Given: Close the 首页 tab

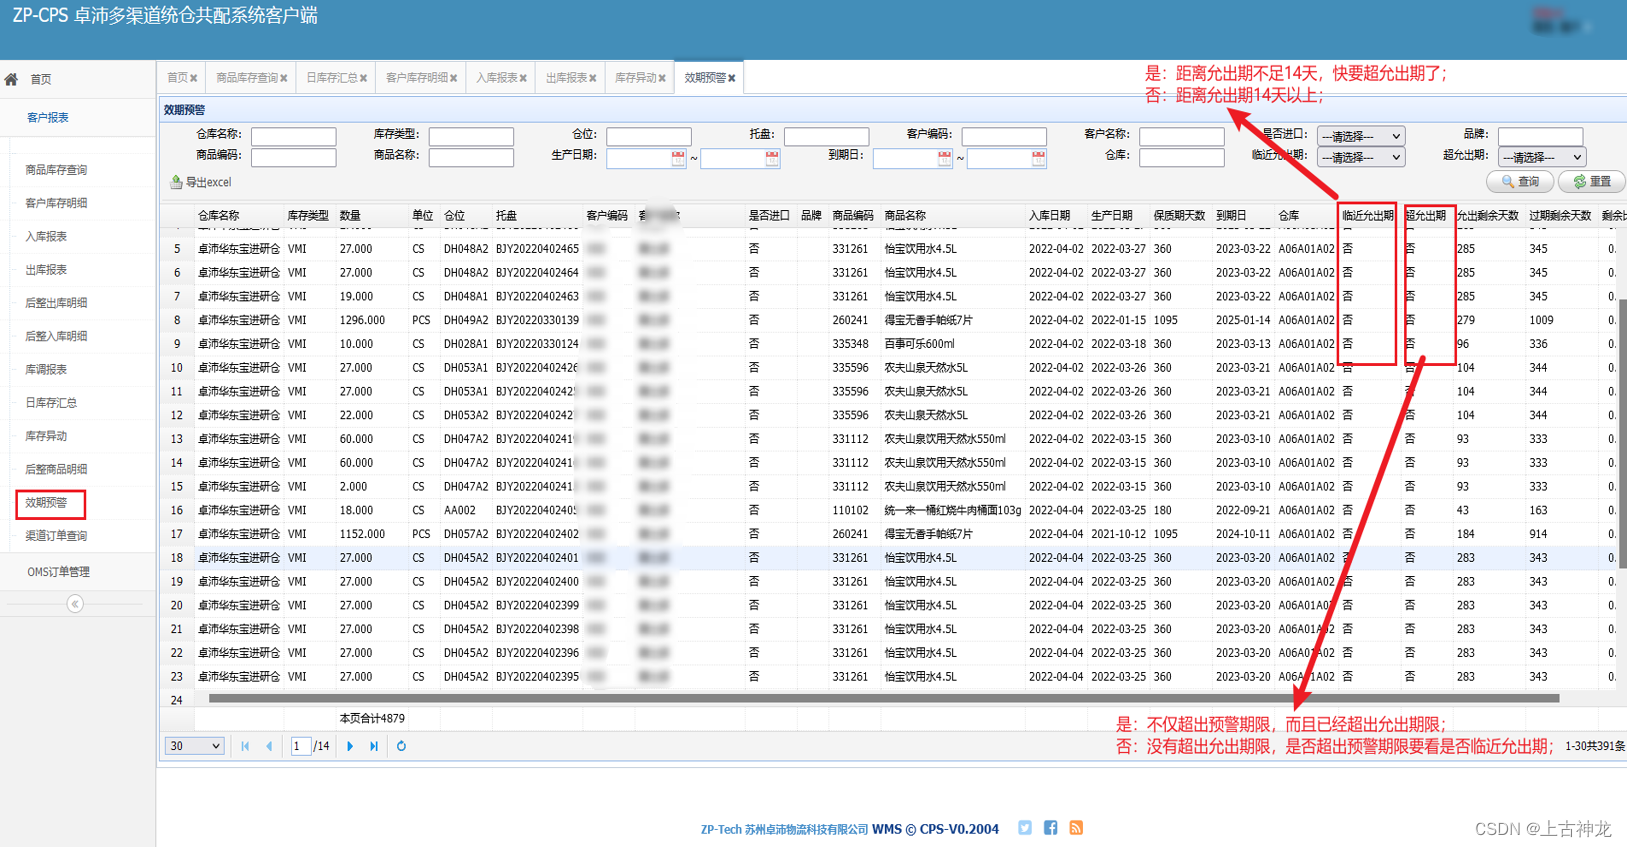Looking at the screenshot, I should (x=194, y=78).
